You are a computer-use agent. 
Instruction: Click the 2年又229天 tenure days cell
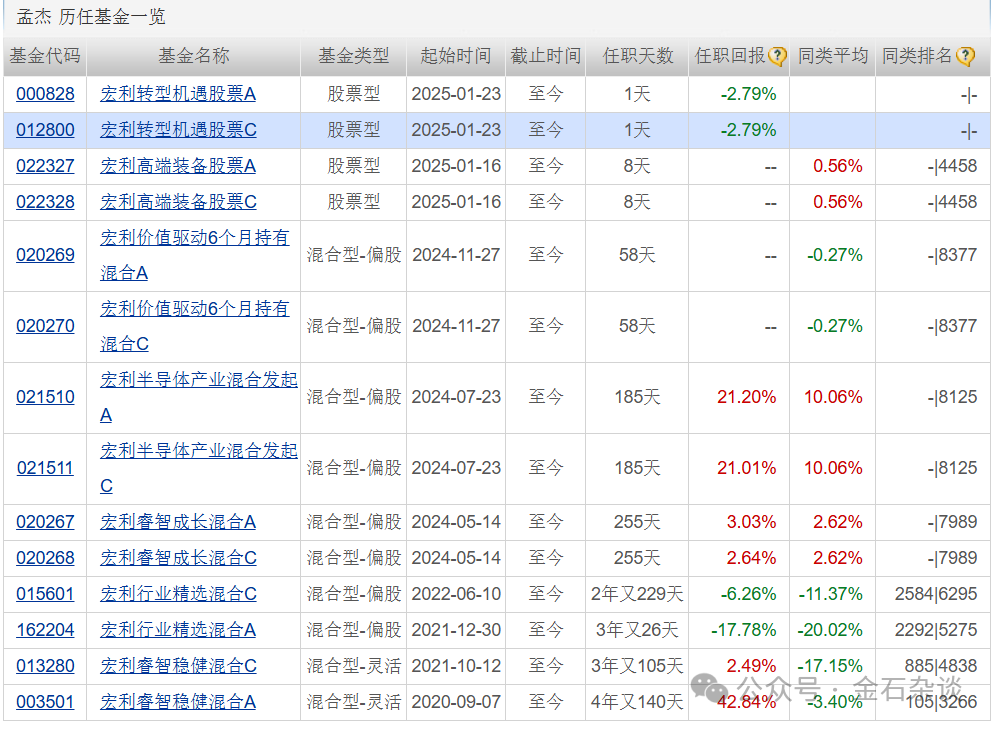[x=637, y=595]
